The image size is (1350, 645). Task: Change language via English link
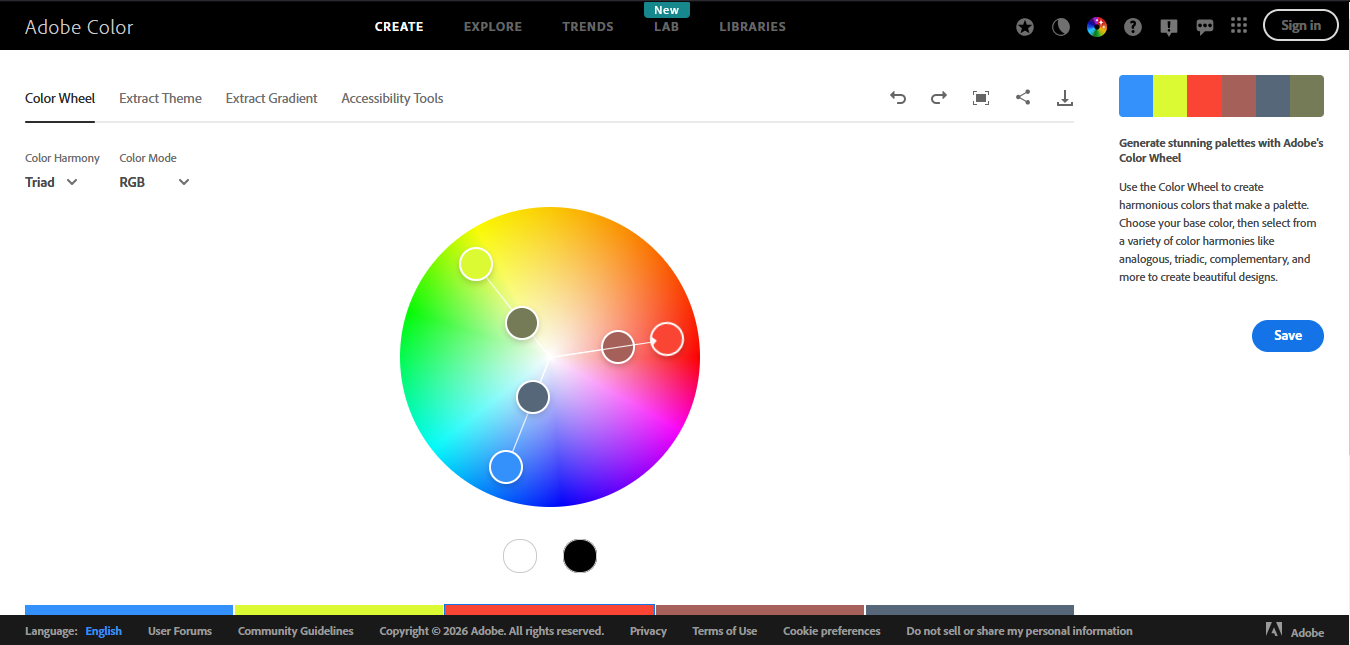coord(103,631)
